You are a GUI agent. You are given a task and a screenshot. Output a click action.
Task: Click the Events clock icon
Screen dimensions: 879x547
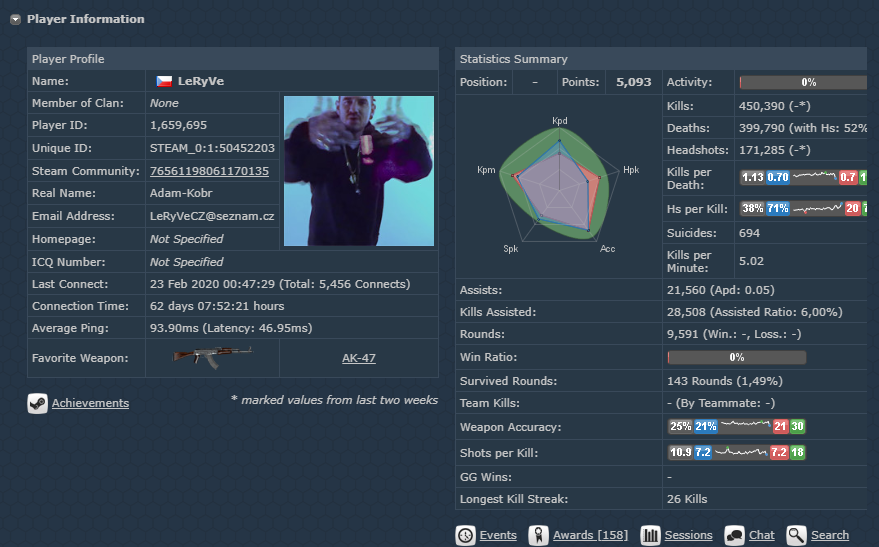pos(465,535)
